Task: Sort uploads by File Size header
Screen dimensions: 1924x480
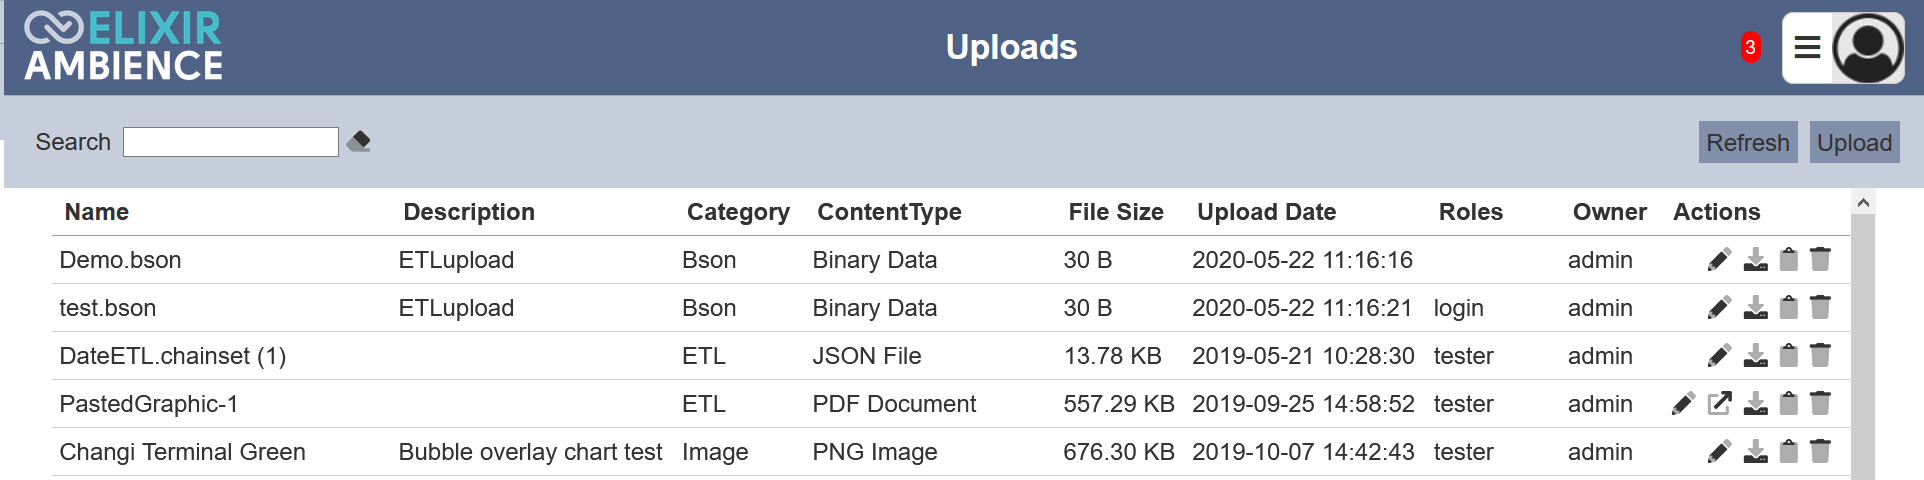Action: click(x=1116, y=212)
